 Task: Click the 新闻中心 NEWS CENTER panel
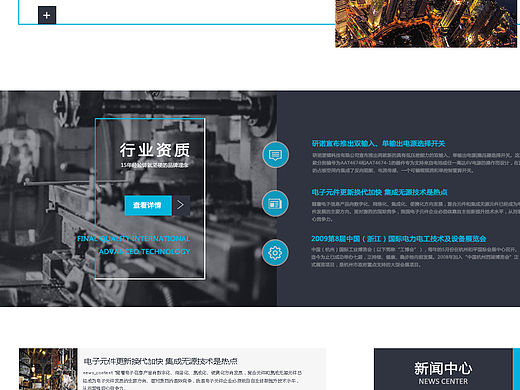[x=443, y=369]
